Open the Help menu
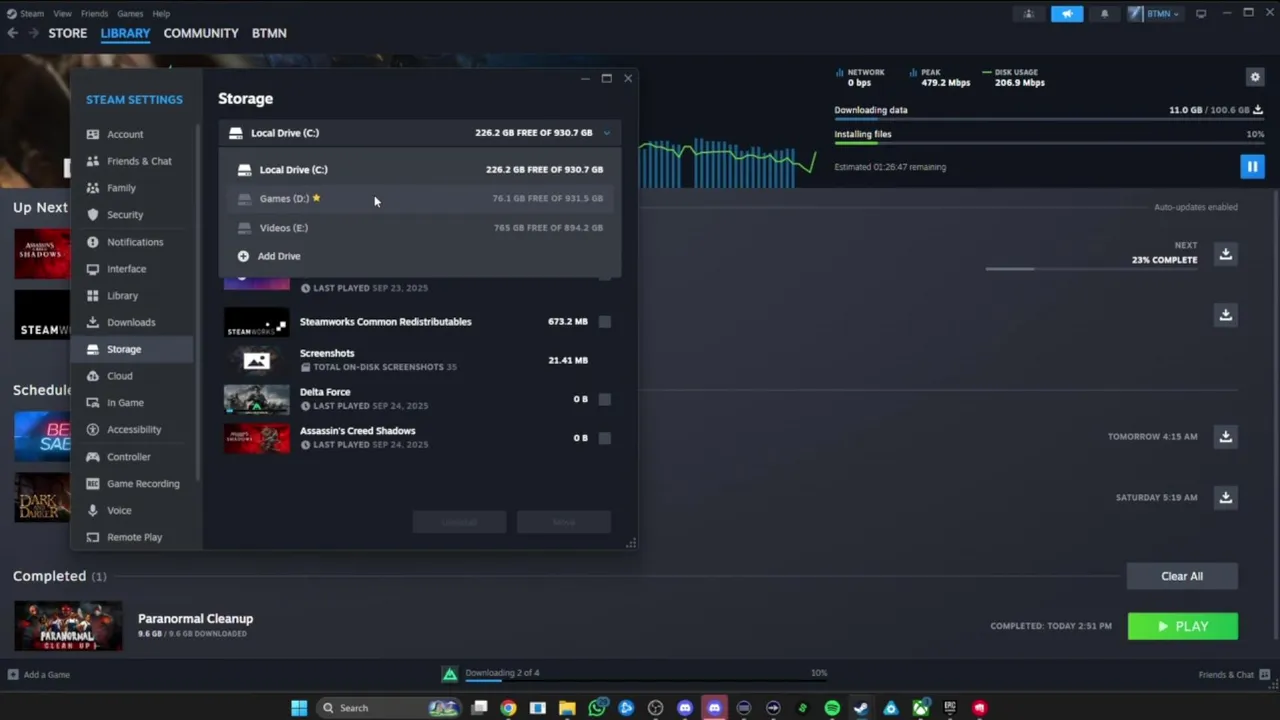 click(161, 14)
